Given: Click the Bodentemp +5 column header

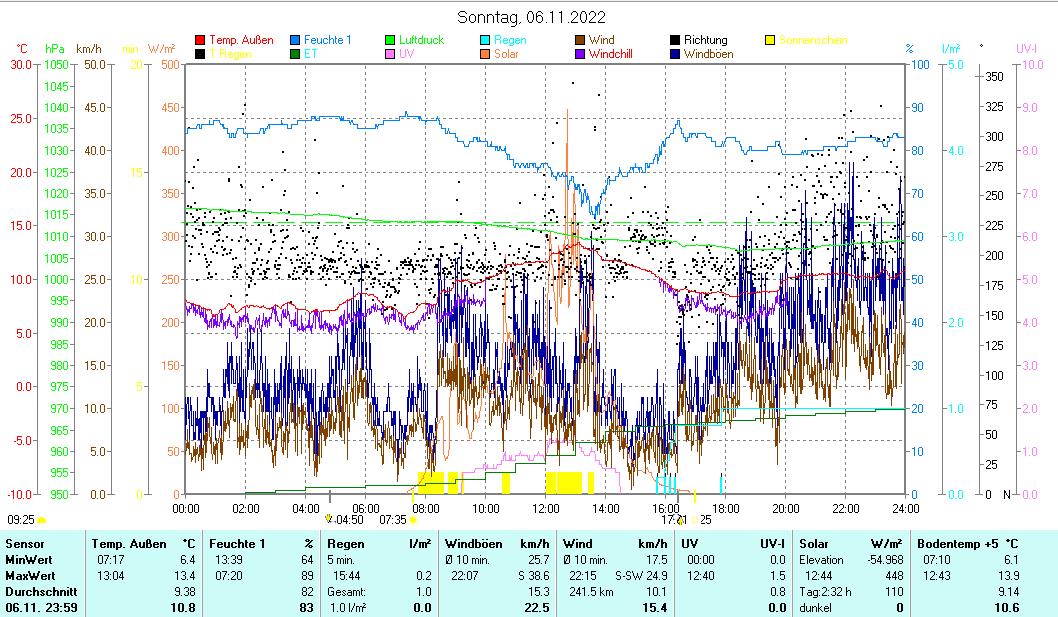Looking at the screenshot, I should coord(959,543).
